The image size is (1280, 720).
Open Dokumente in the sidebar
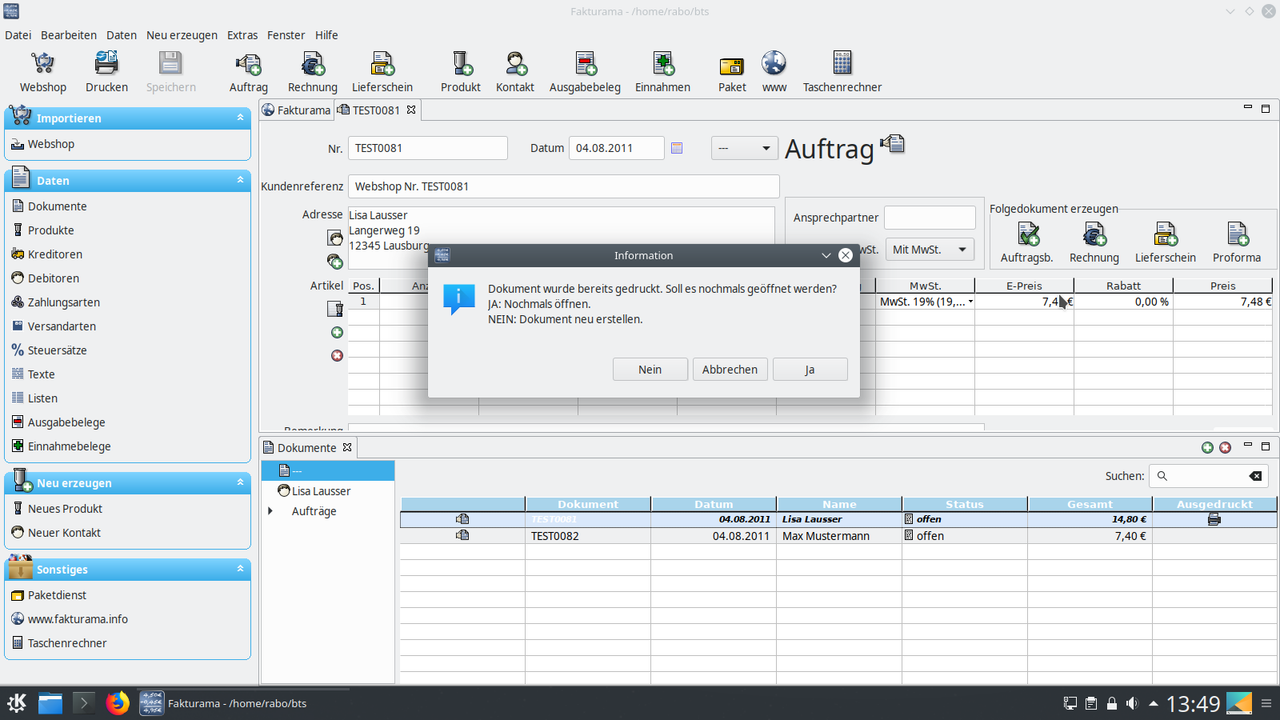[57, 206]
